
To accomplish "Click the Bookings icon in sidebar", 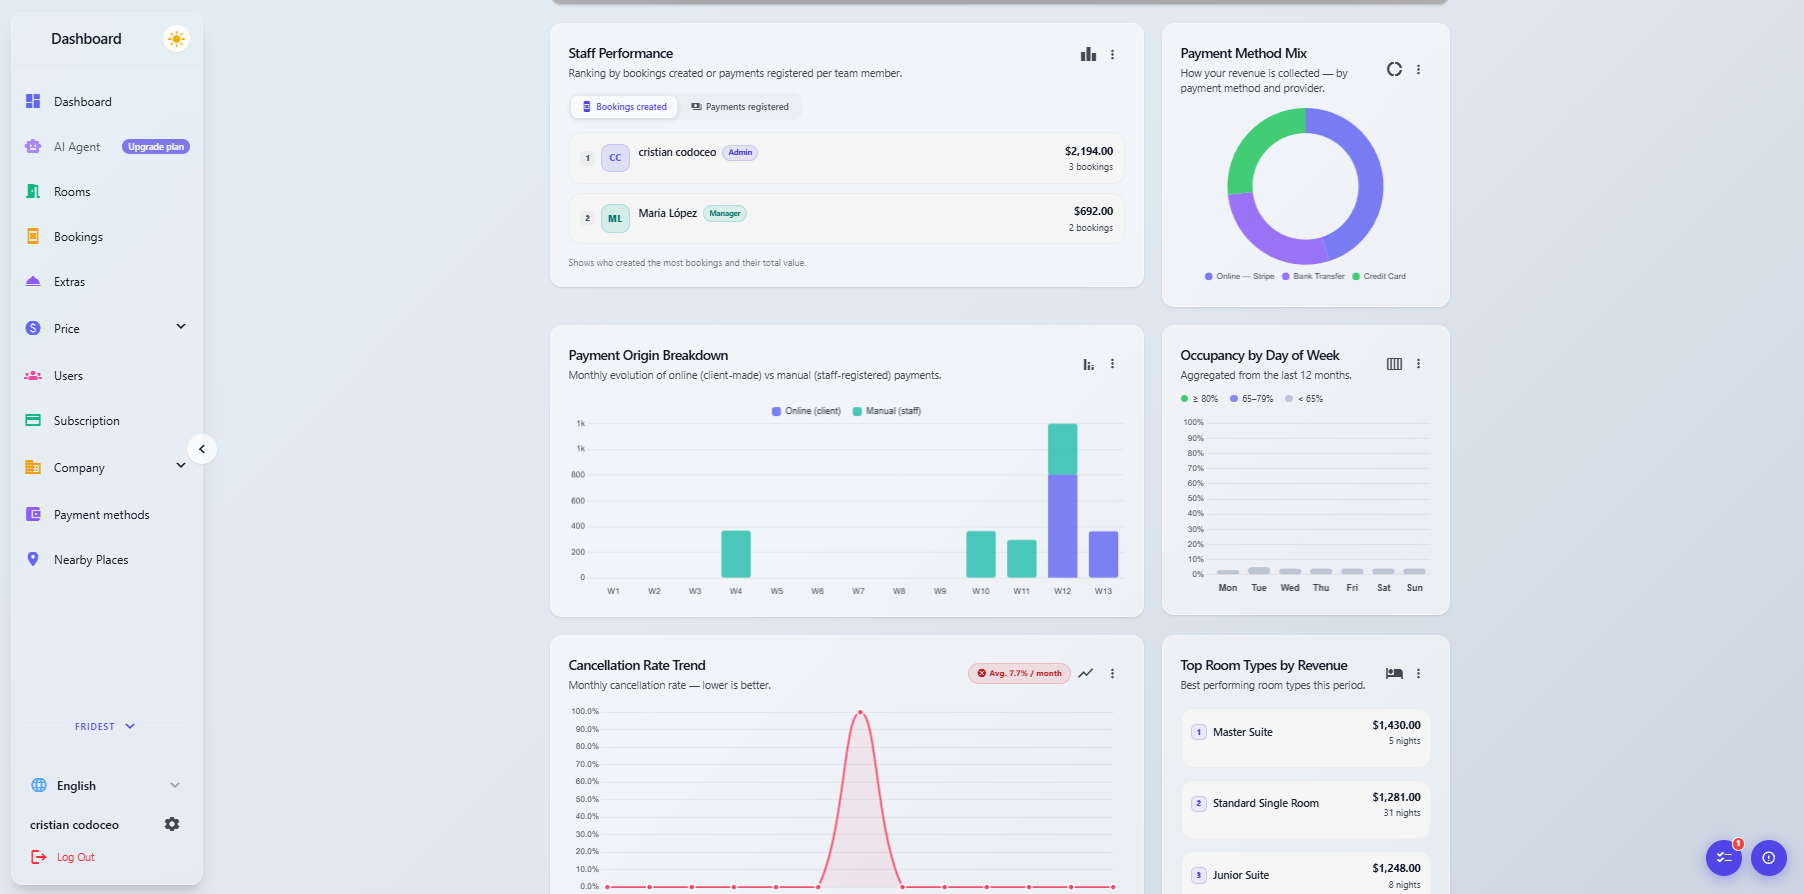I will (x=33, y=236).
